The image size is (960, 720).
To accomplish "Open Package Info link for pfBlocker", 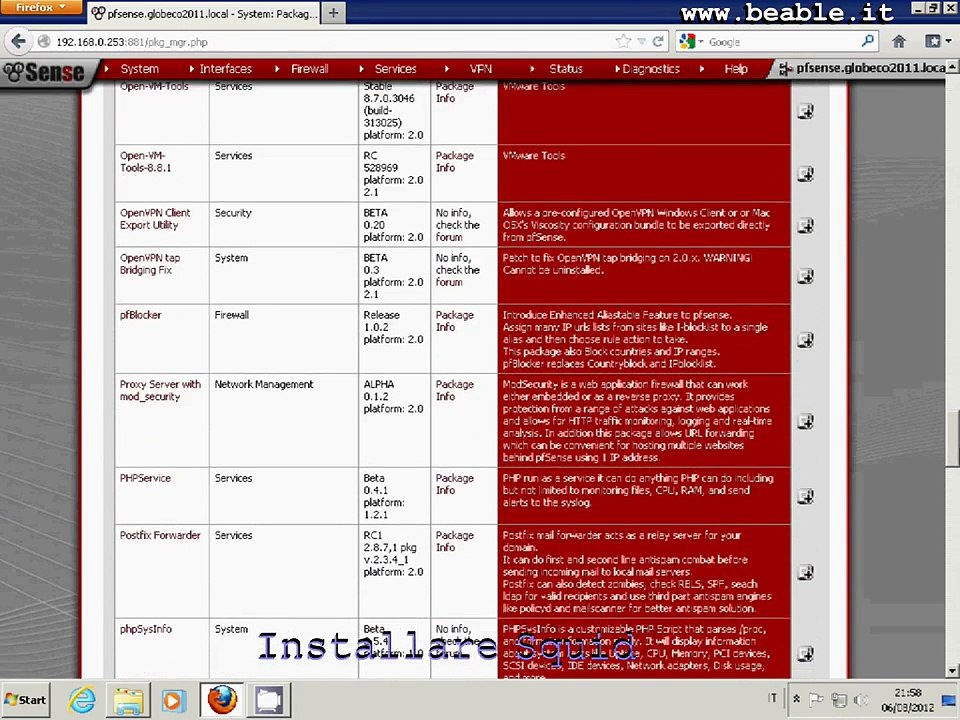I will (454, 321).
